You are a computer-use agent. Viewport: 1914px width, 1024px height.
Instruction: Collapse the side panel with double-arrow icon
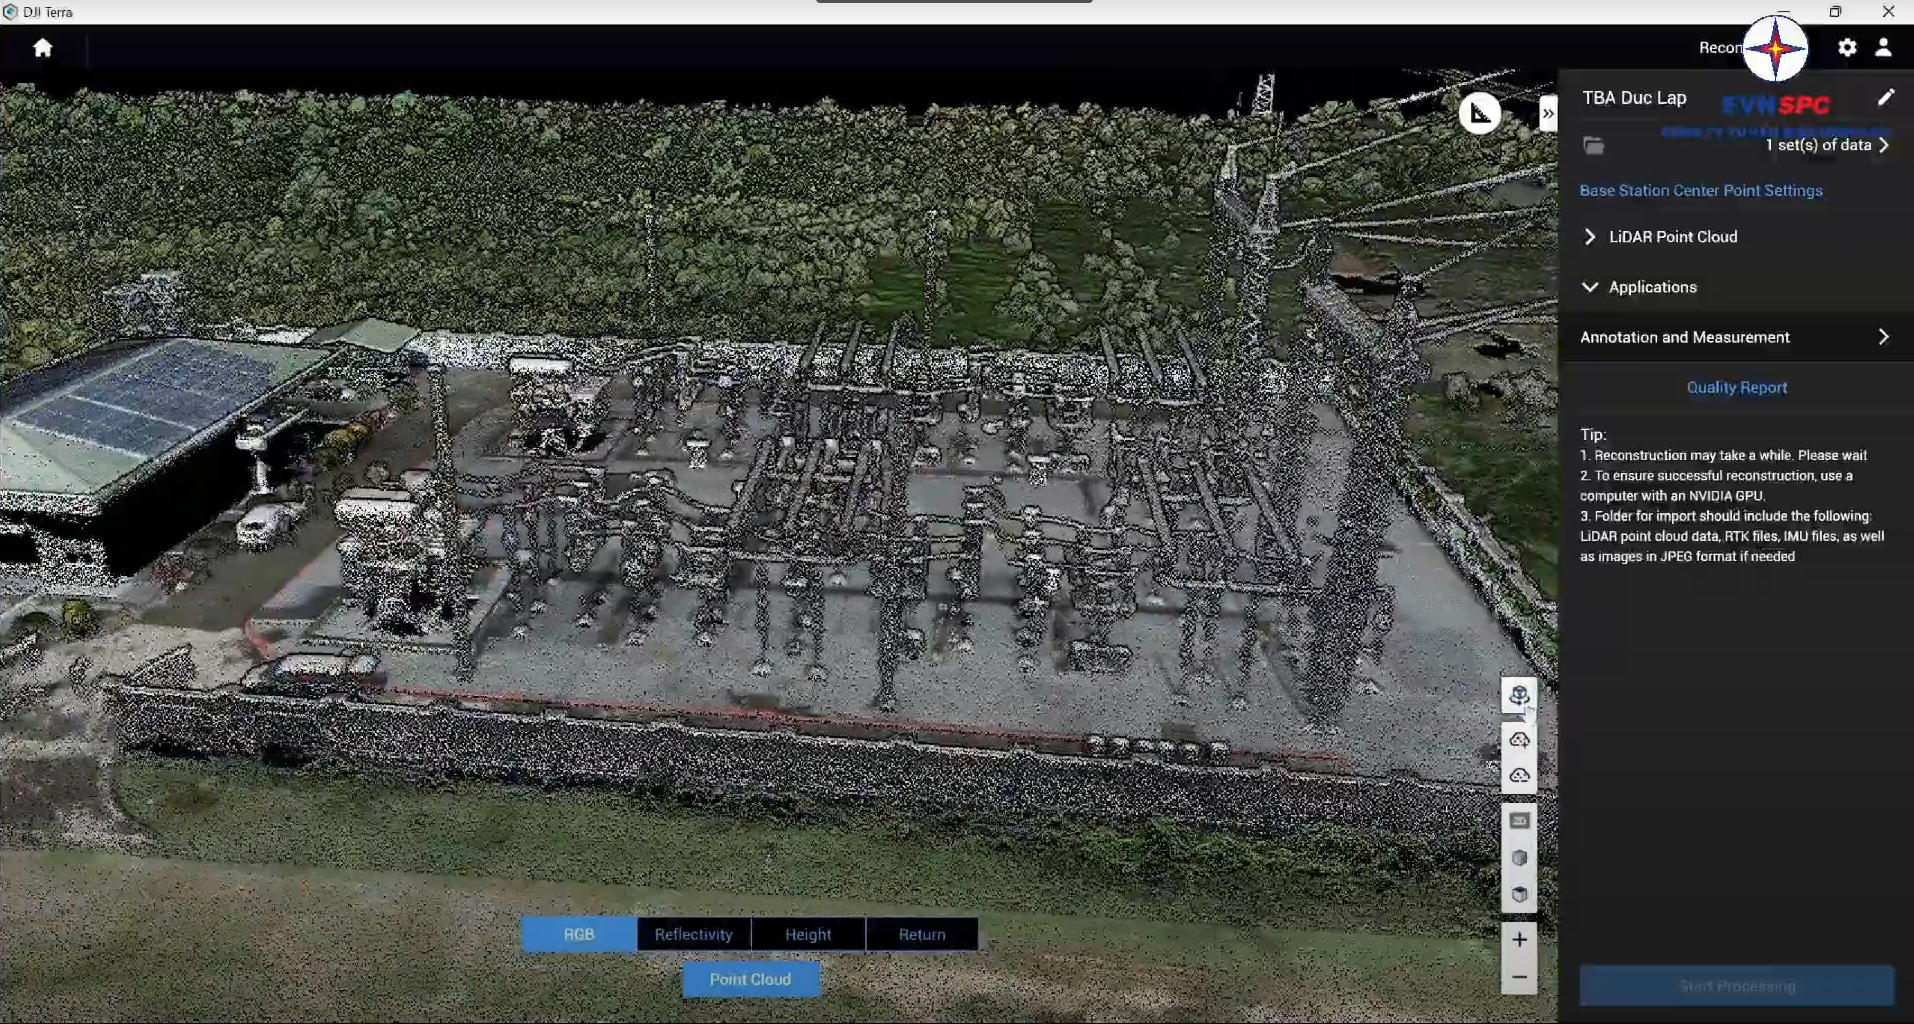coord(1548,113)
